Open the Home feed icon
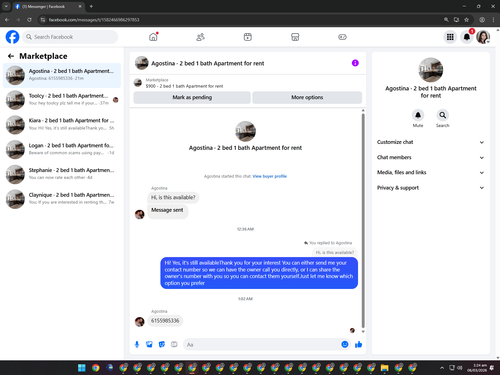Viewport: 500px width, 375px height. coord(153,37)
